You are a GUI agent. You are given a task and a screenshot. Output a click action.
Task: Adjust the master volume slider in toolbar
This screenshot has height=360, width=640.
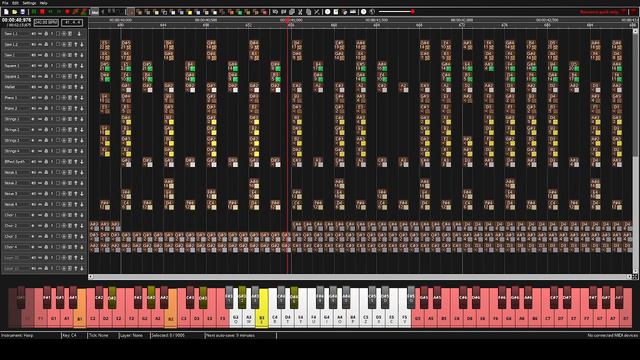(x=397, y=12)
